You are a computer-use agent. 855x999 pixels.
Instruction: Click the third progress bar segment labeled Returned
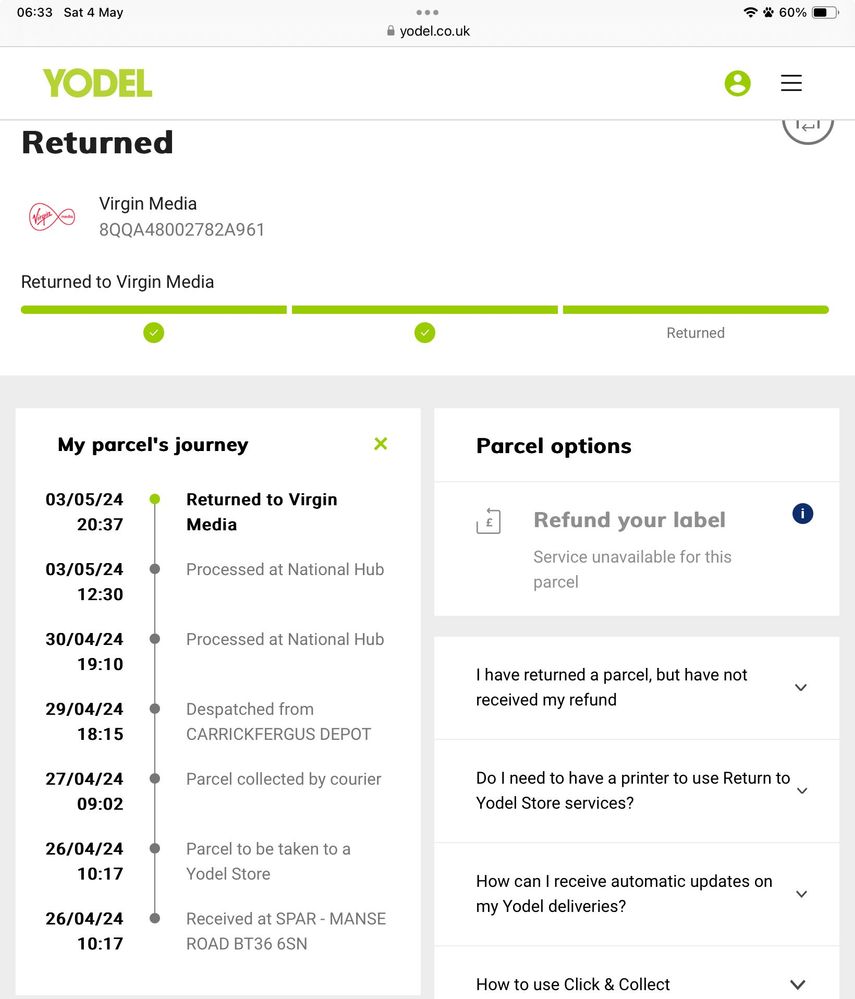click(x=696, y=310)
